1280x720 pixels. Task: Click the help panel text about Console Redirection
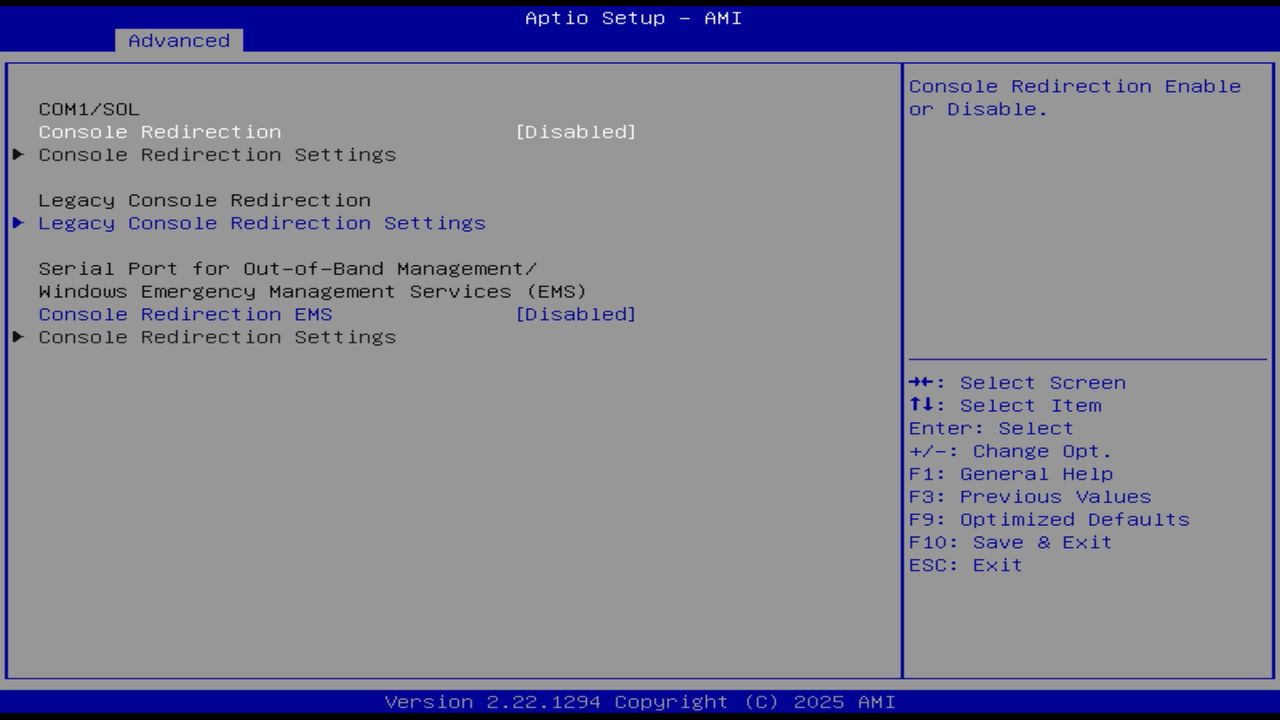(x=1074, y=97)
